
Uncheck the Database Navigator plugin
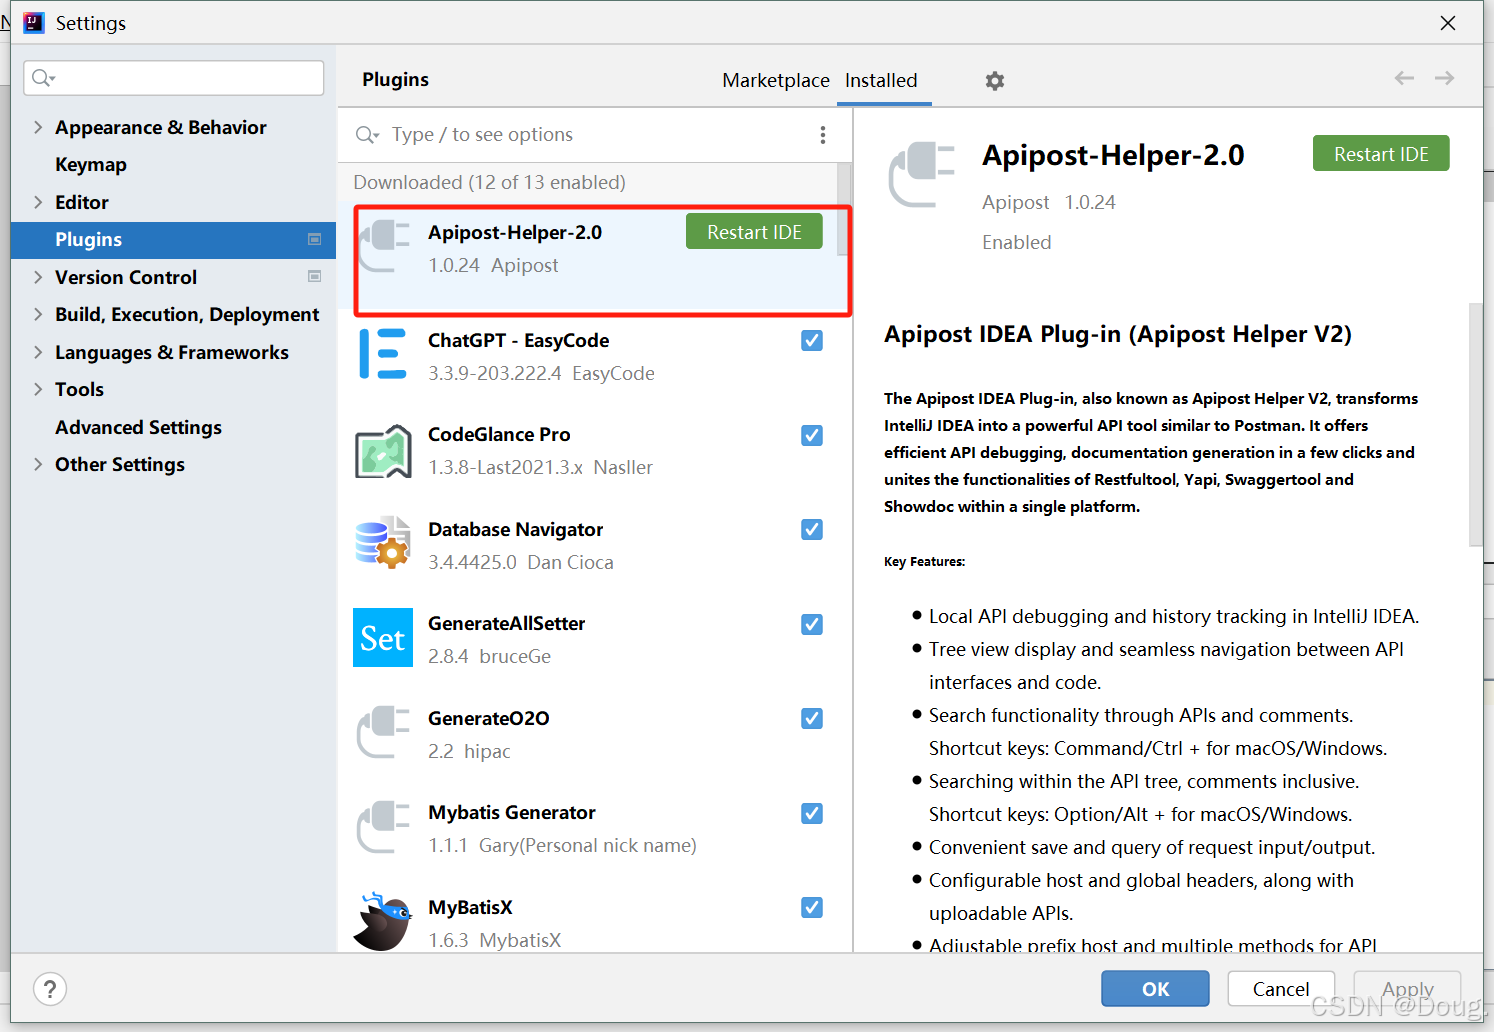click(x=812, y=529)
